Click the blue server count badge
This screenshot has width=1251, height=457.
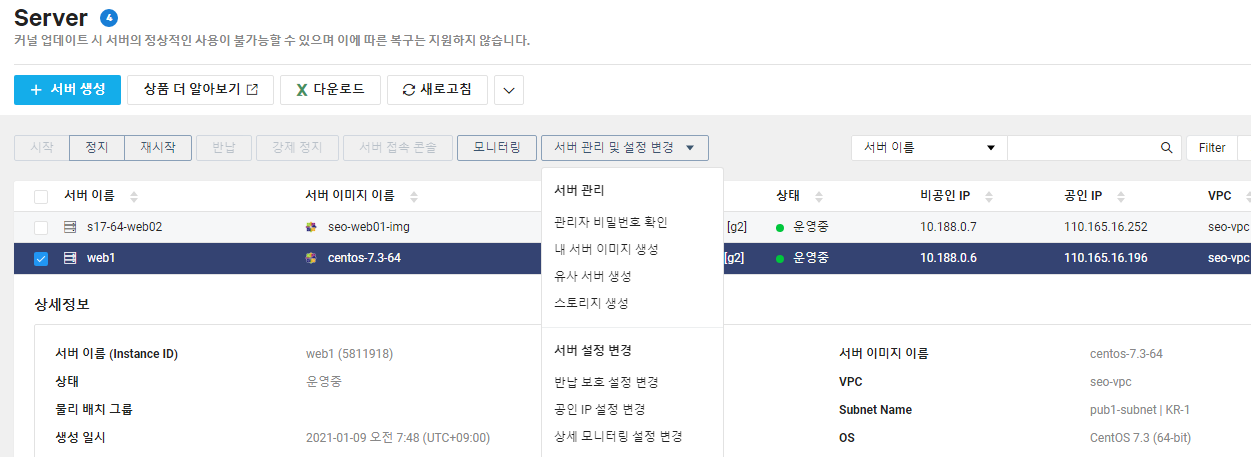pos(109,18)
